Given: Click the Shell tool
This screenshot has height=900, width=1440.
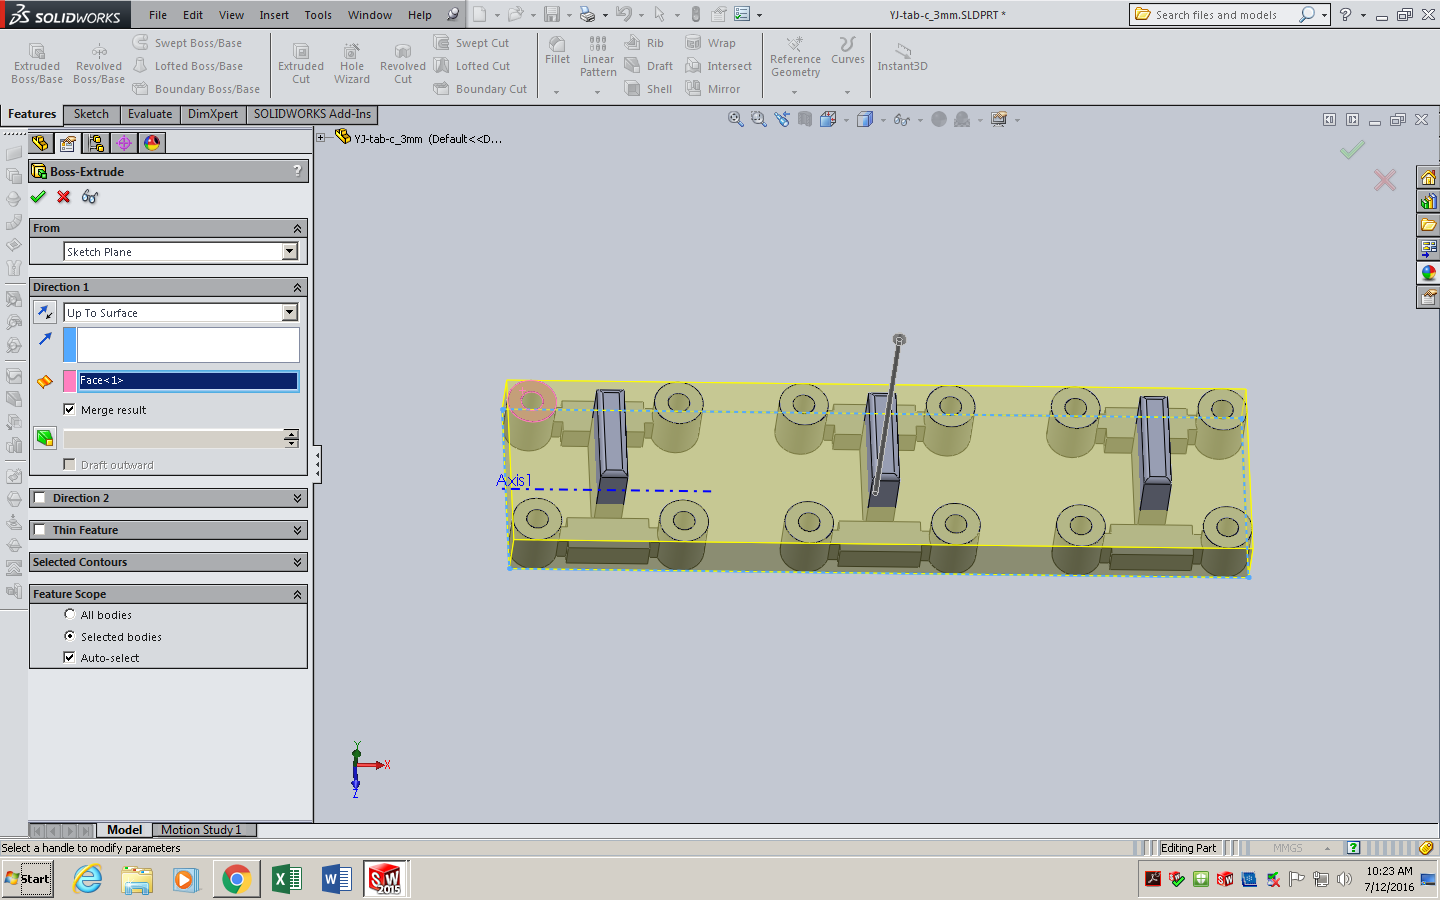Looking at the screenshot, I should pos(648,89).
